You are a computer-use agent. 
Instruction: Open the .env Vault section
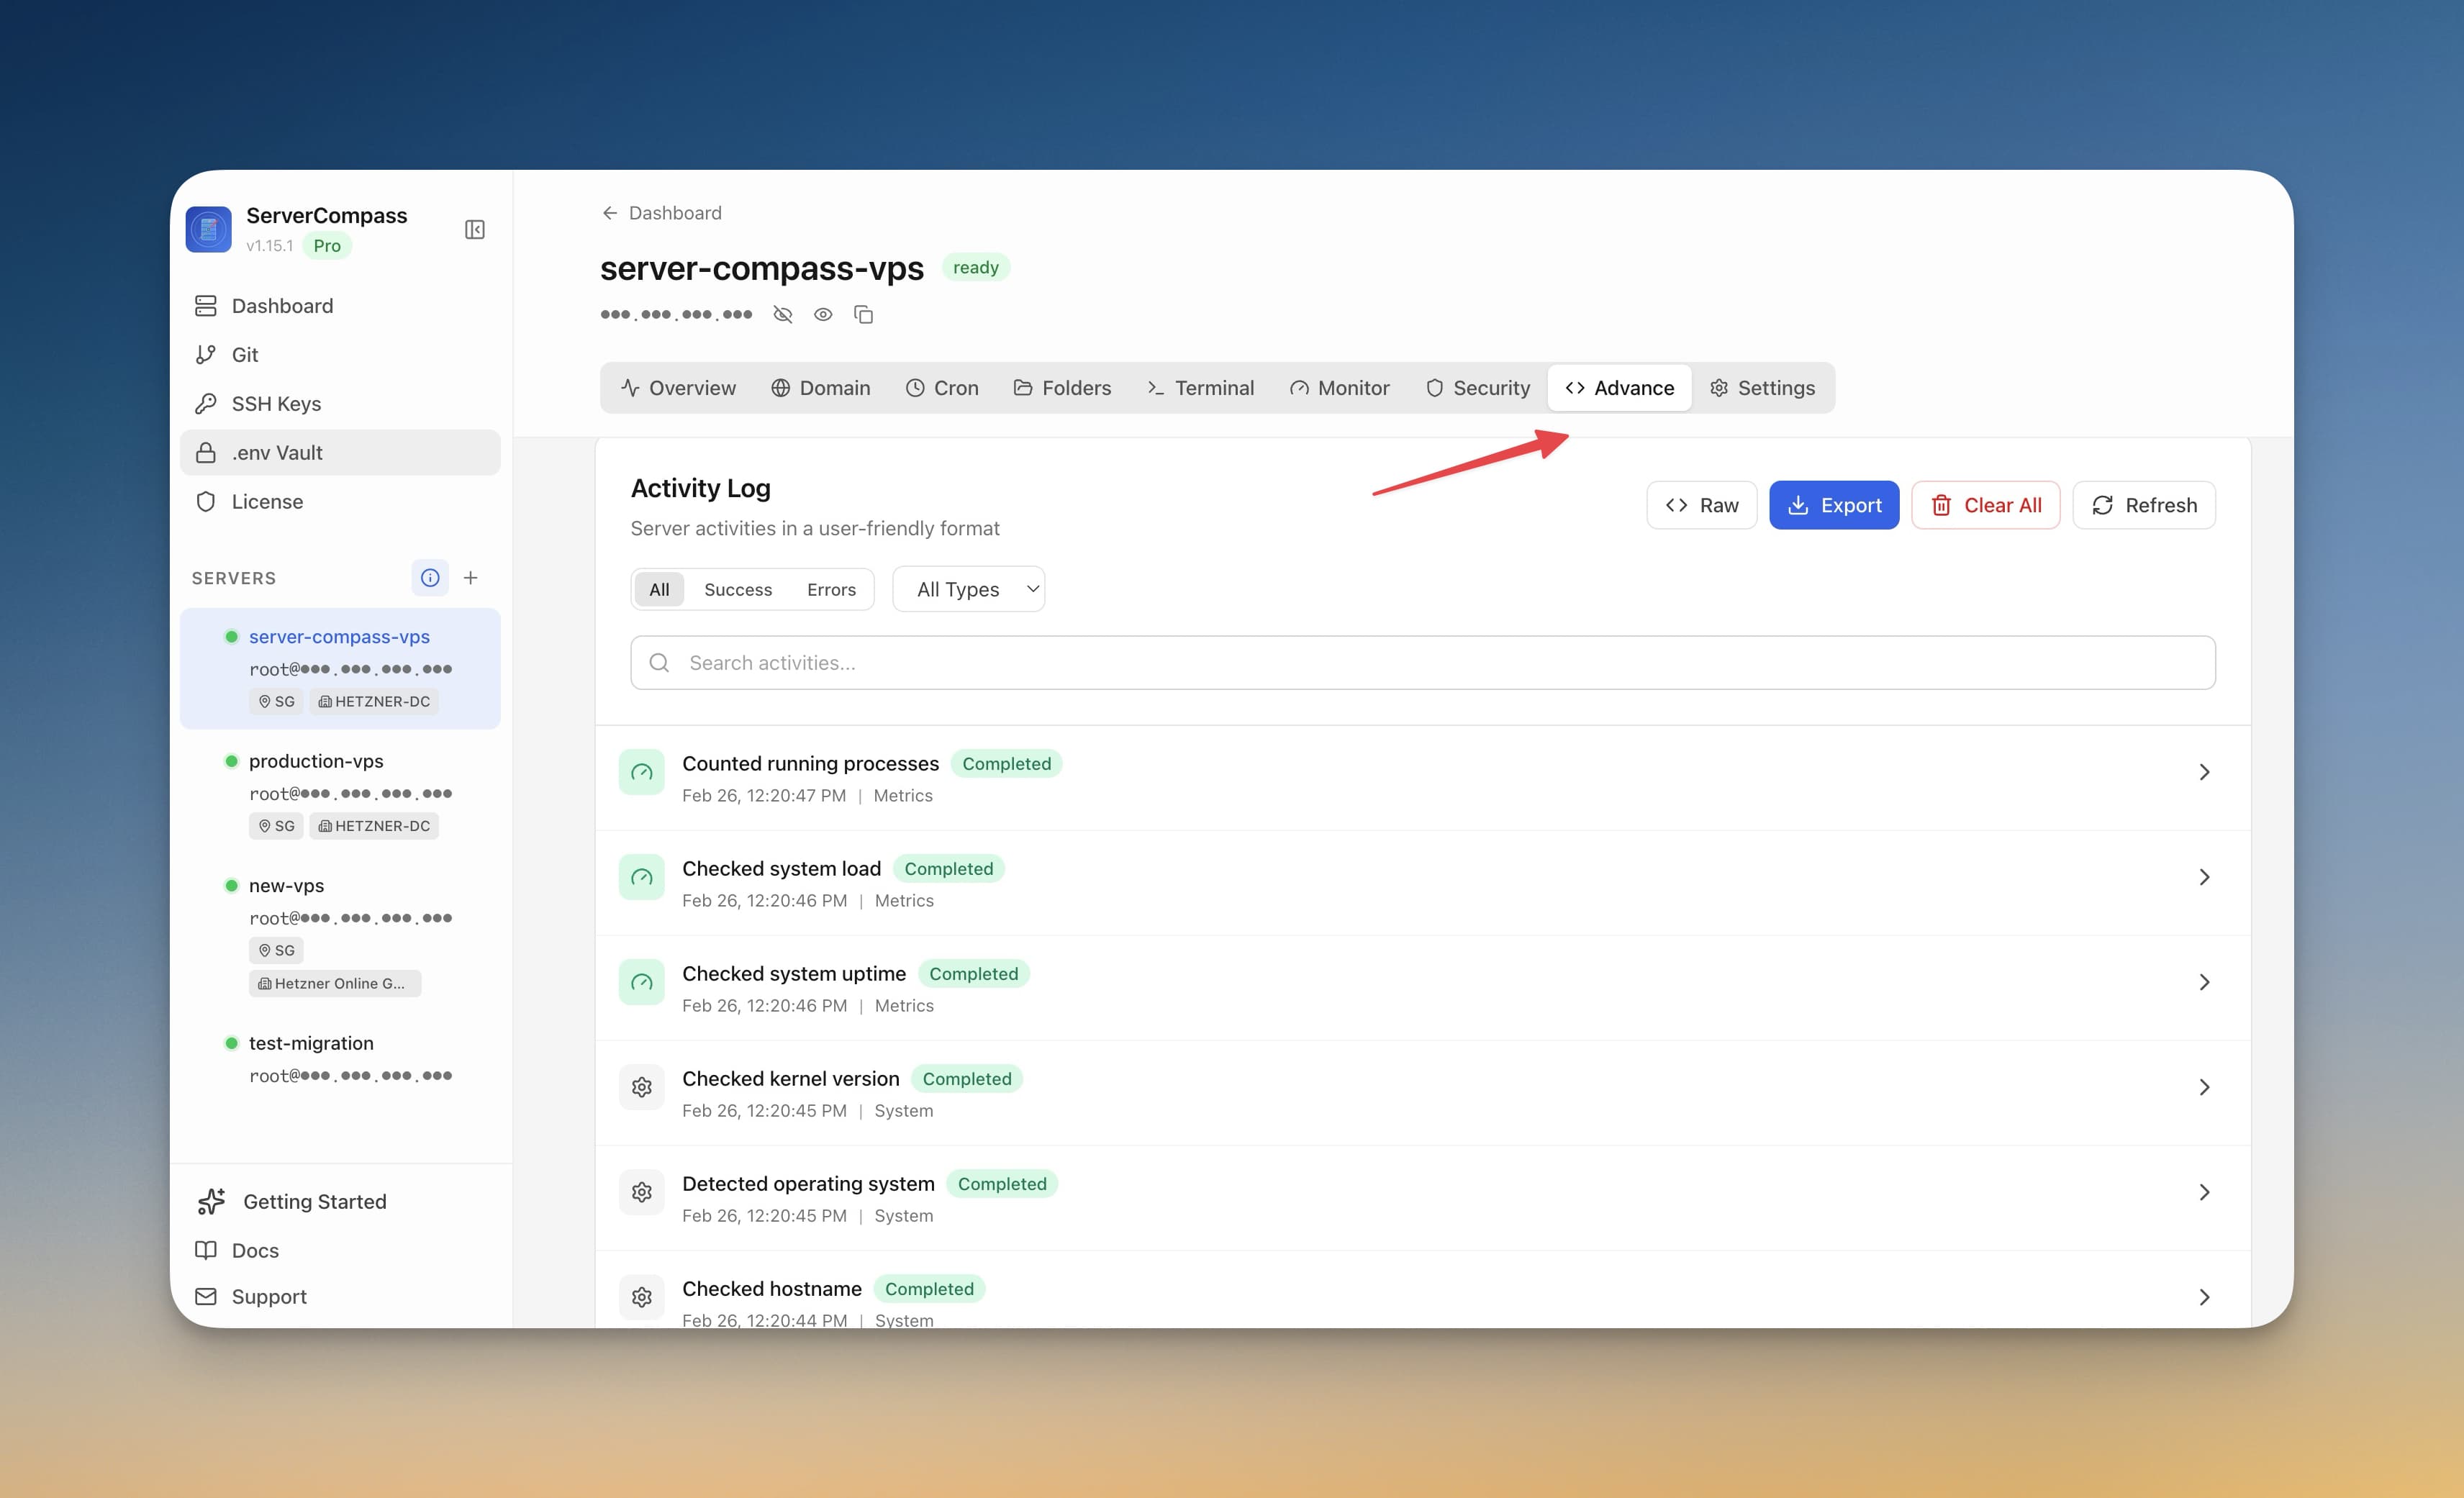276,452
